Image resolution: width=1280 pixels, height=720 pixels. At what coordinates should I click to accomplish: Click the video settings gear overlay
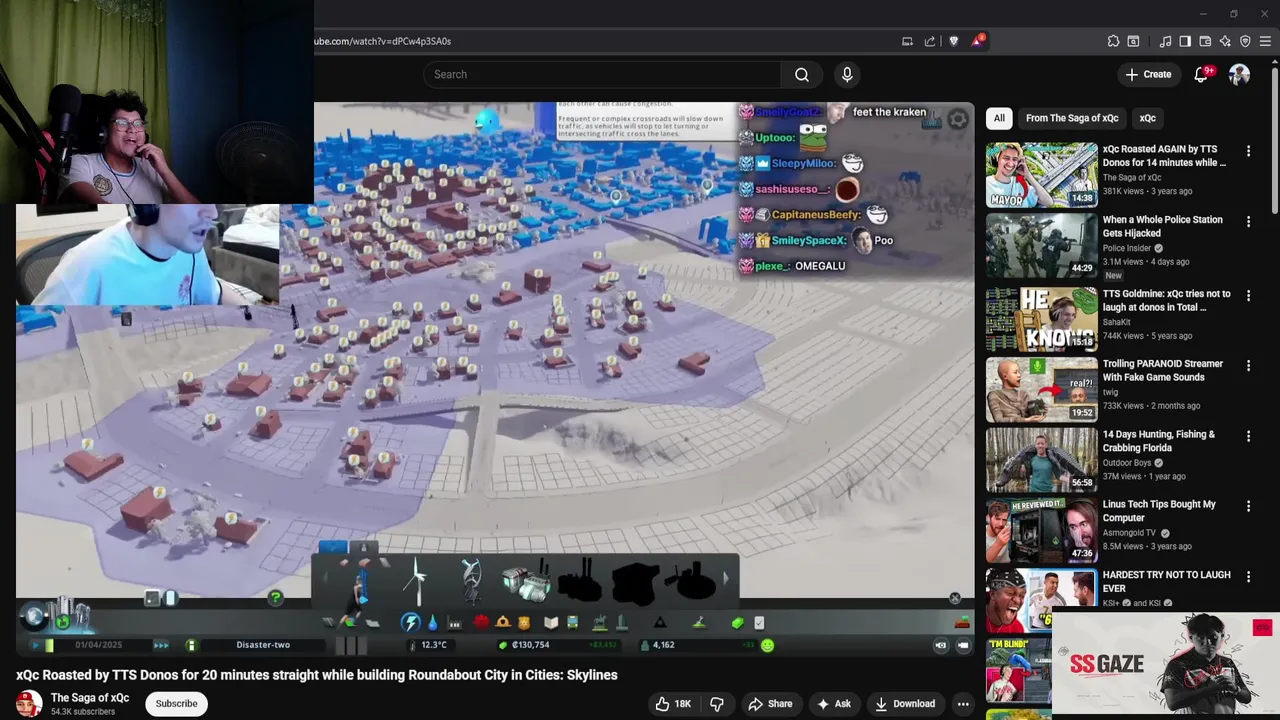point(958,120)
